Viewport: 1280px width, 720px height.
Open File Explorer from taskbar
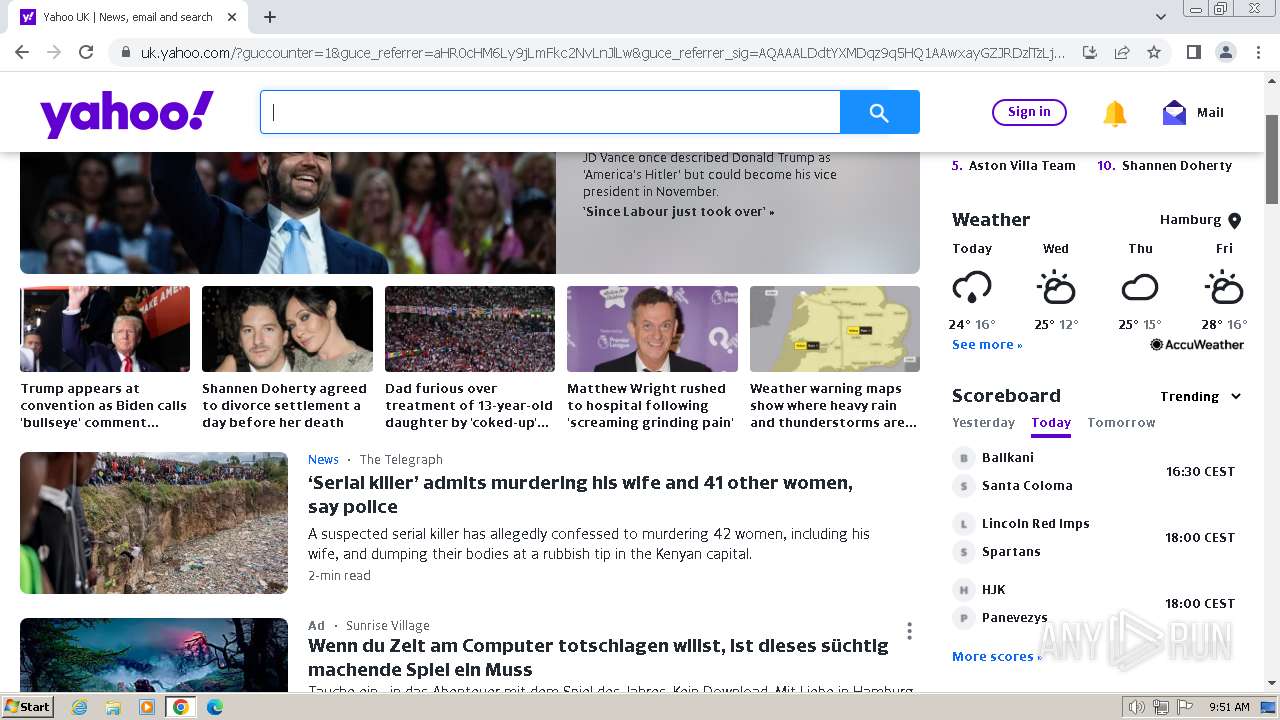[113, 707]
